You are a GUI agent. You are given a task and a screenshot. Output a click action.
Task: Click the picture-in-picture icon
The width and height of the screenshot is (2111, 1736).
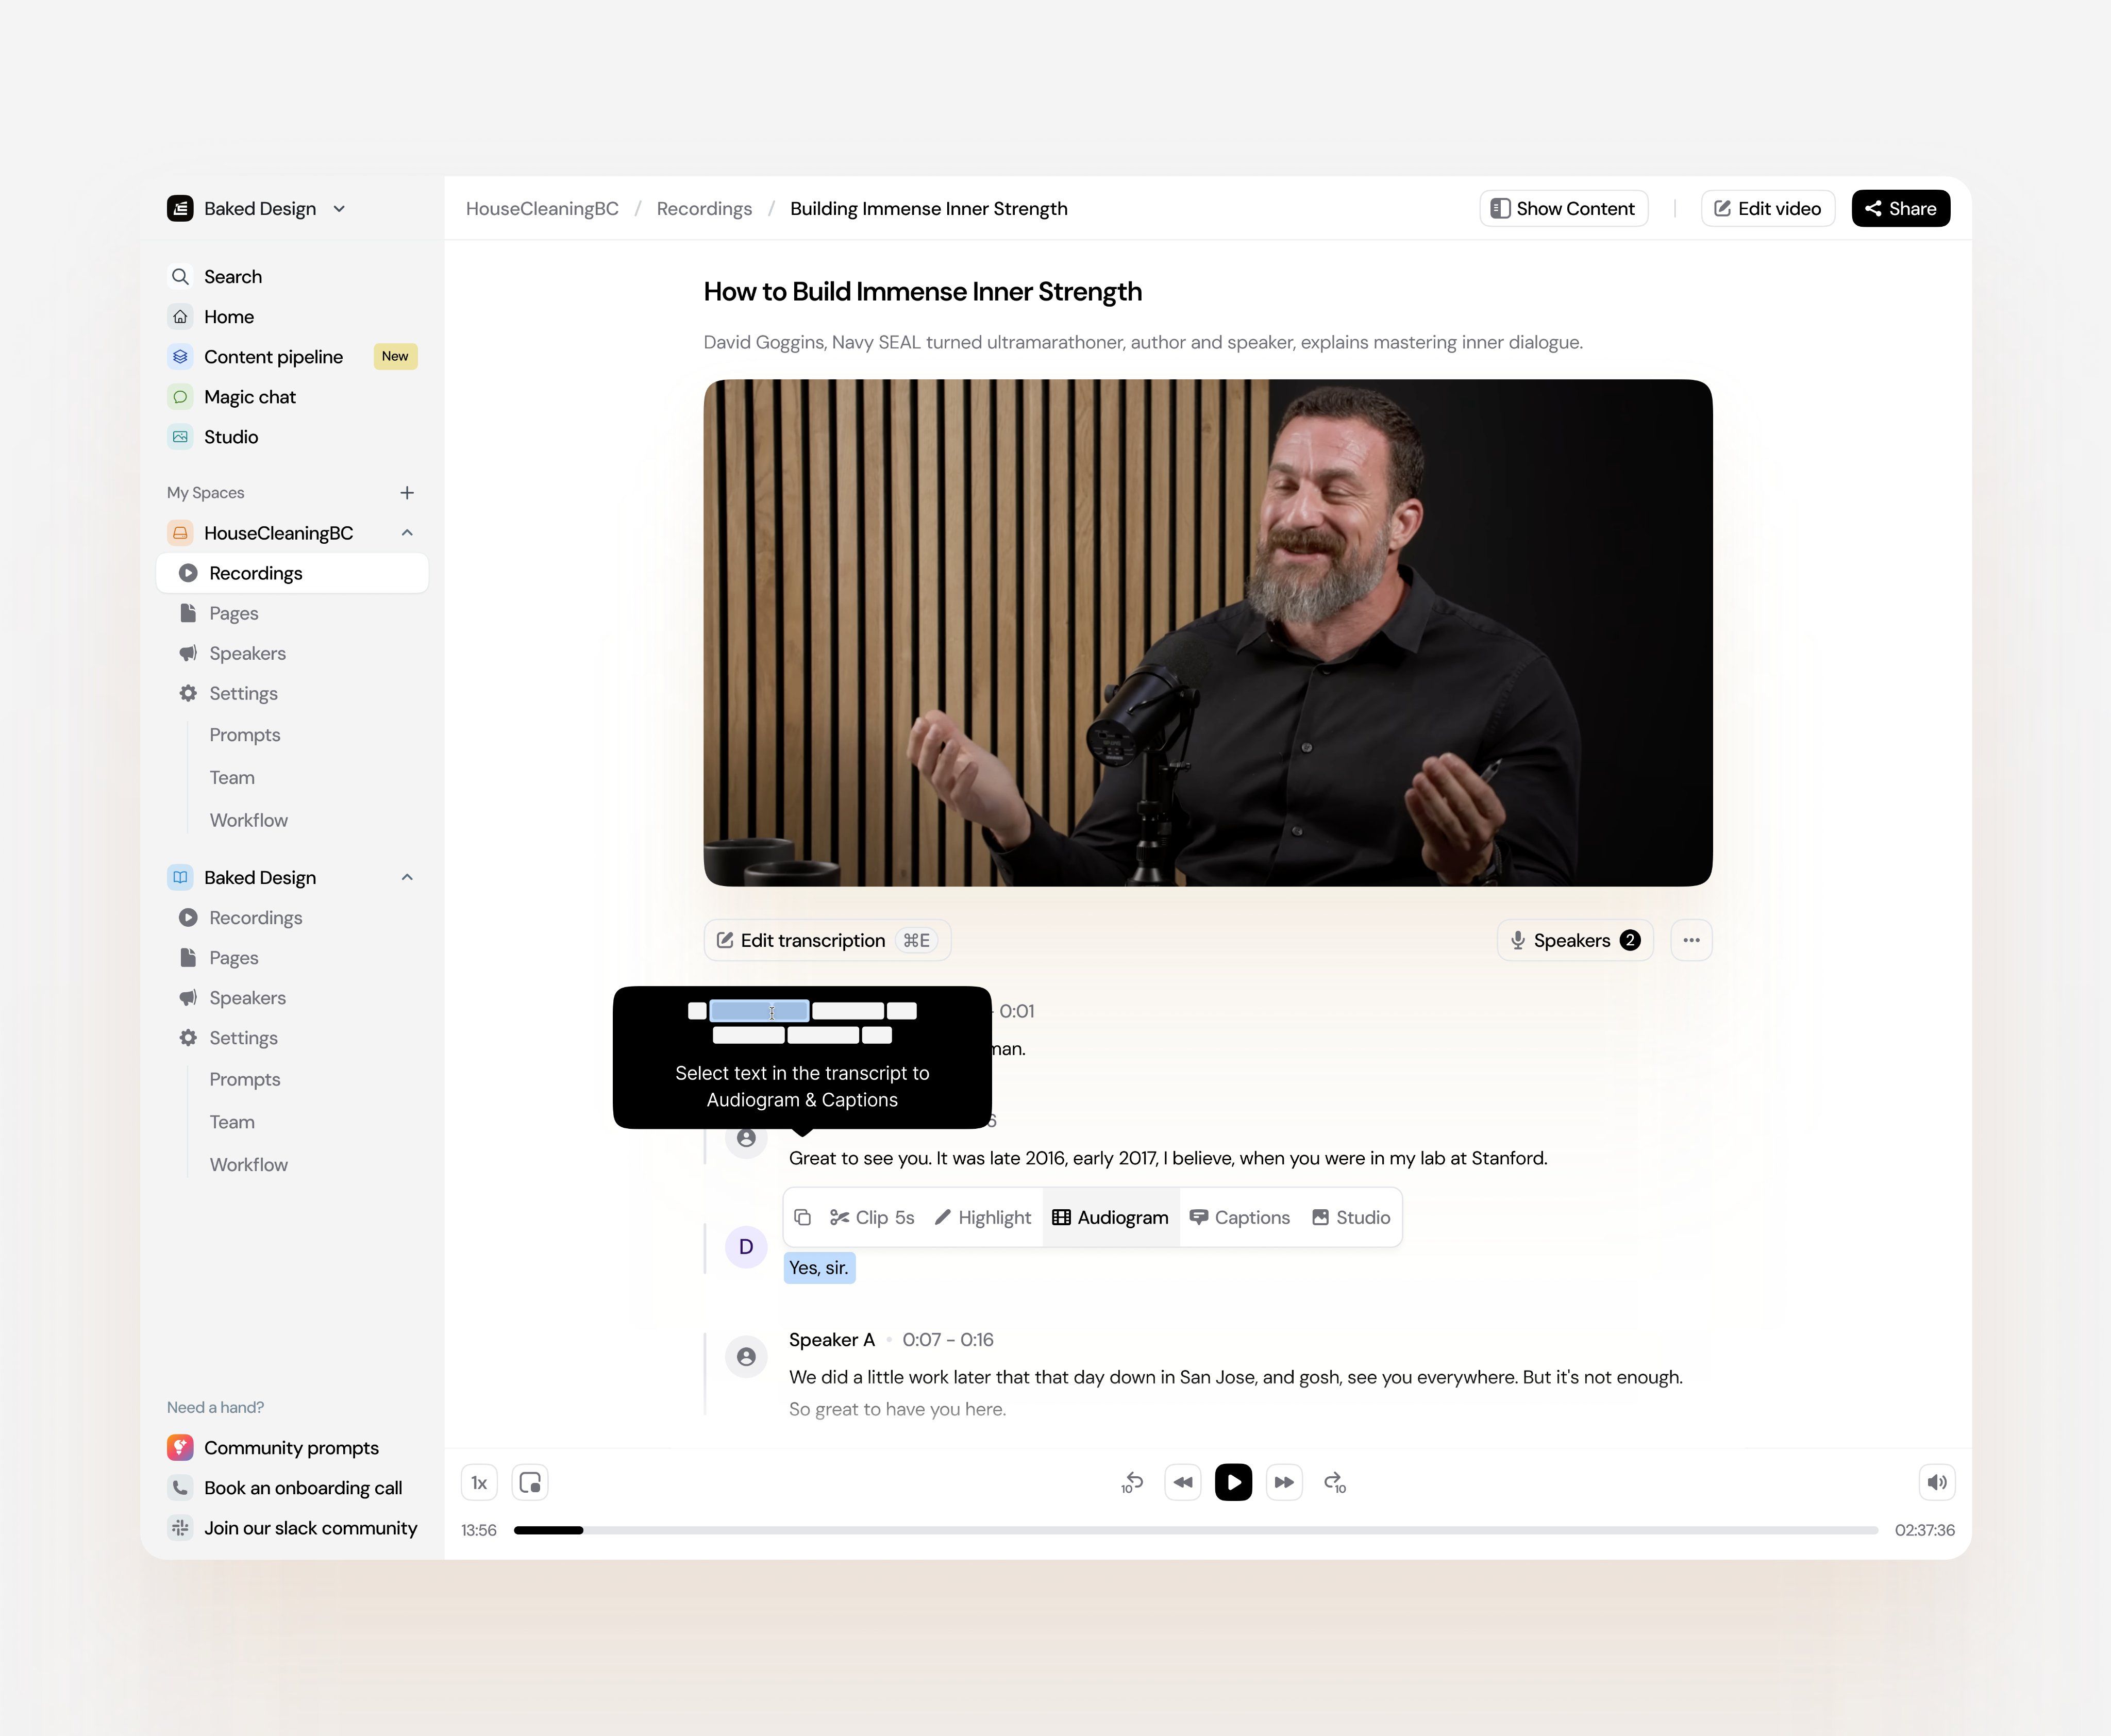point(530,1482)
